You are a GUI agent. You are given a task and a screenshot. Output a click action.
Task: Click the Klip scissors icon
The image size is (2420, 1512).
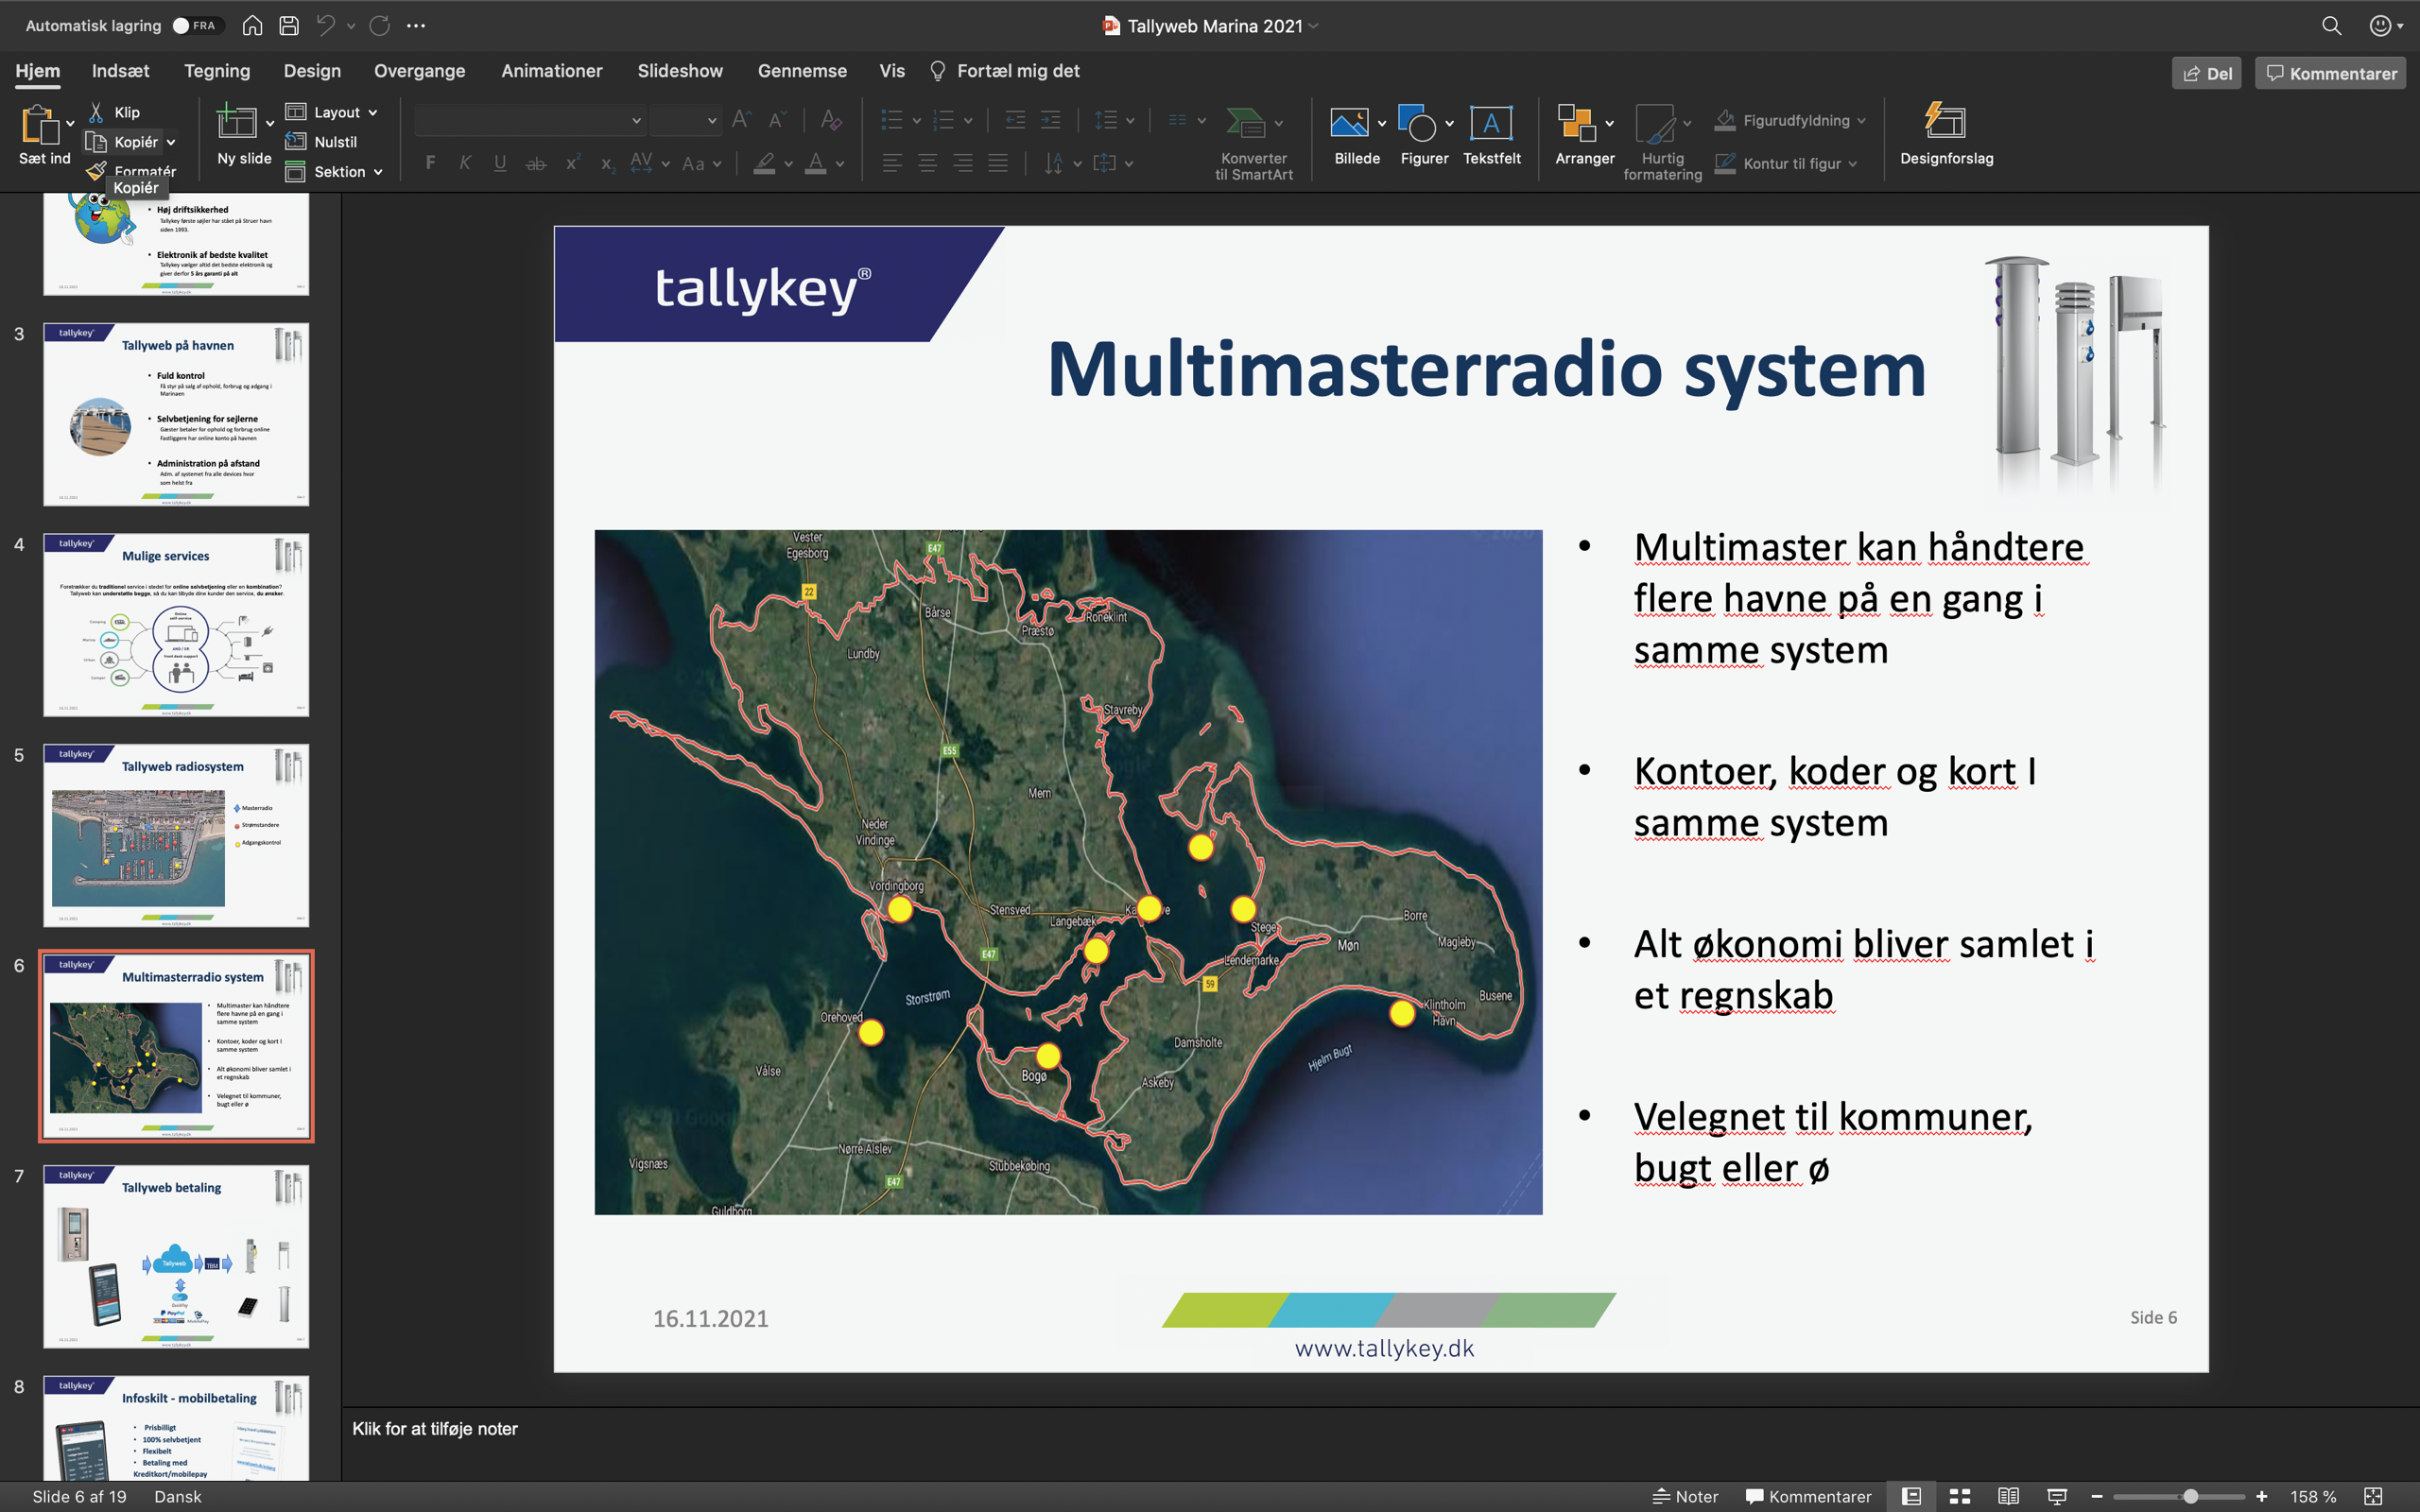97,112
